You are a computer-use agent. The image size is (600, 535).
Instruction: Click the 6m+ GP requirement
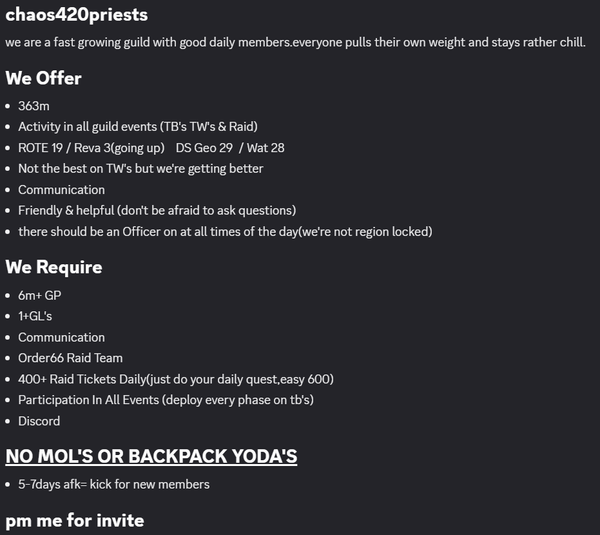tap(39, 295)
